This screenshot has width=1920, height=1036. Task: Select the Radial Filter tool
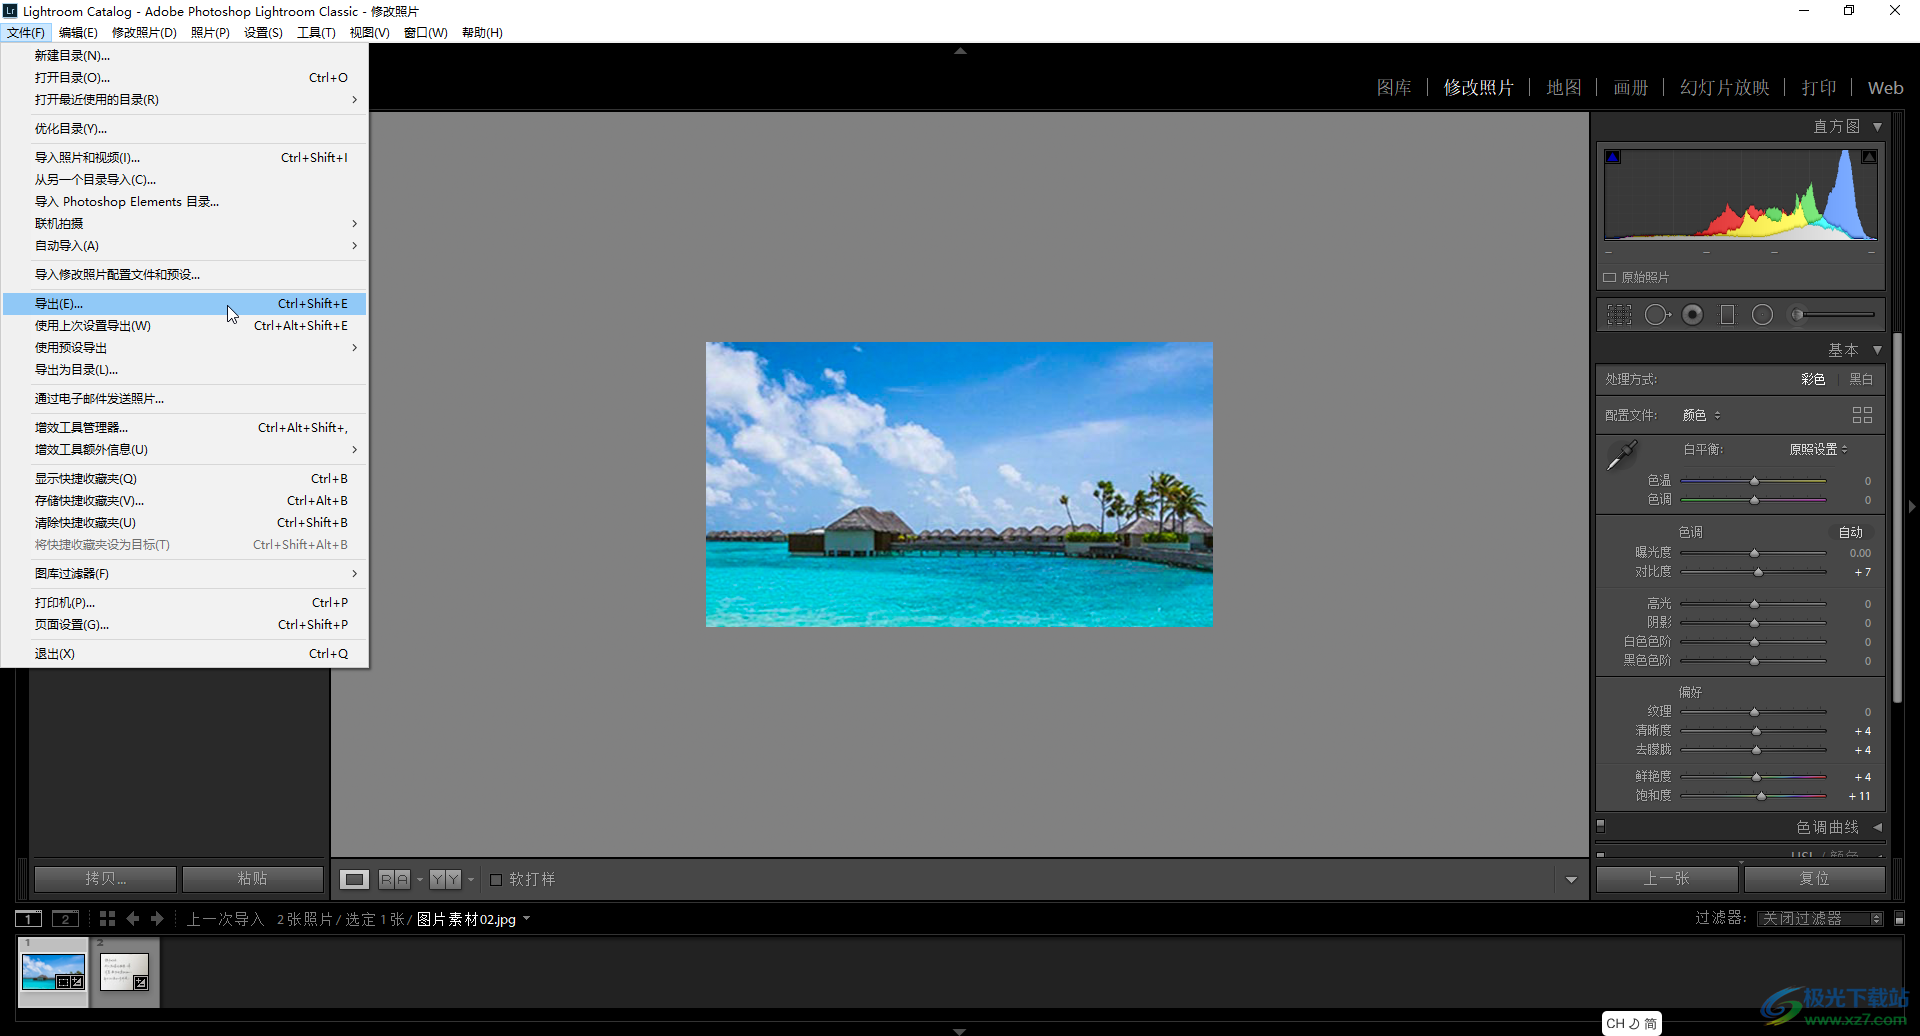point(1762,315)
